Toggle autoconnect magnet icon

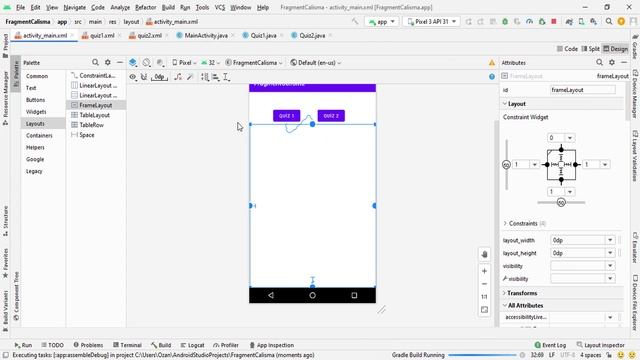click(144, 77)
